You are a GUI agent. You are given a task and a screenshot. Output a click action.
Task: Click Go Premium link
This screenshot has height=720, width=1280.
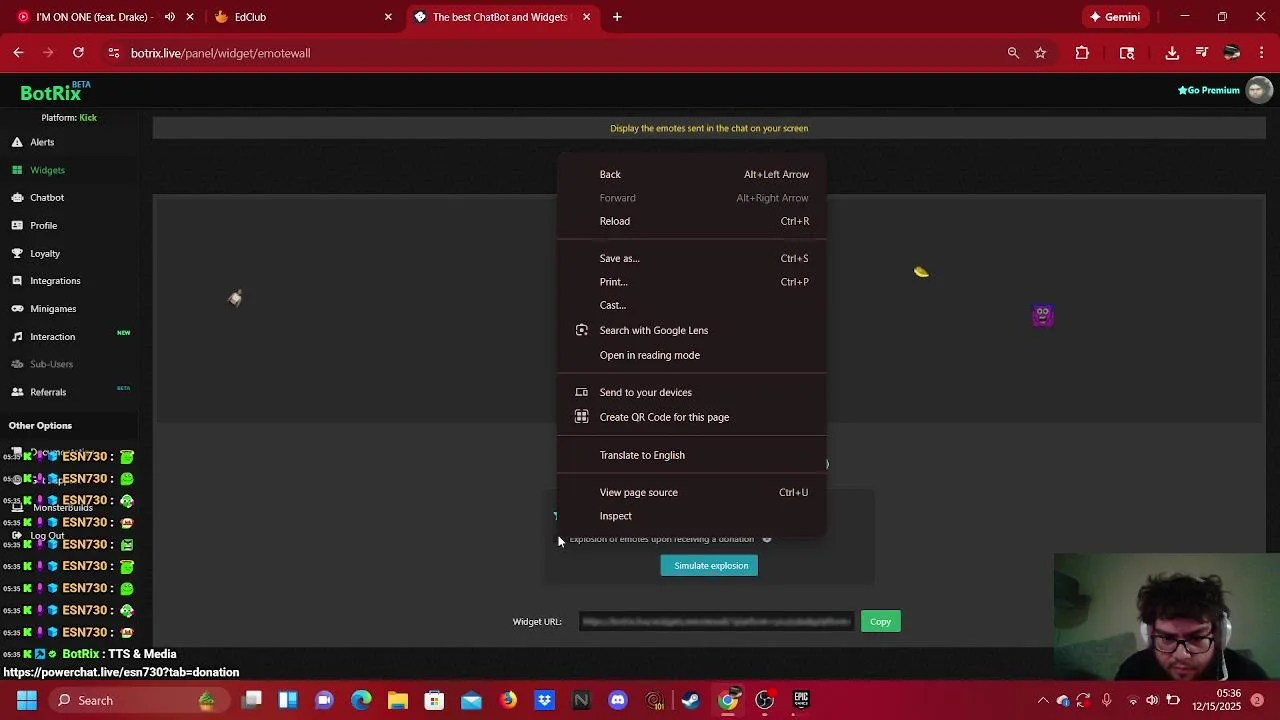[1209, 90]
